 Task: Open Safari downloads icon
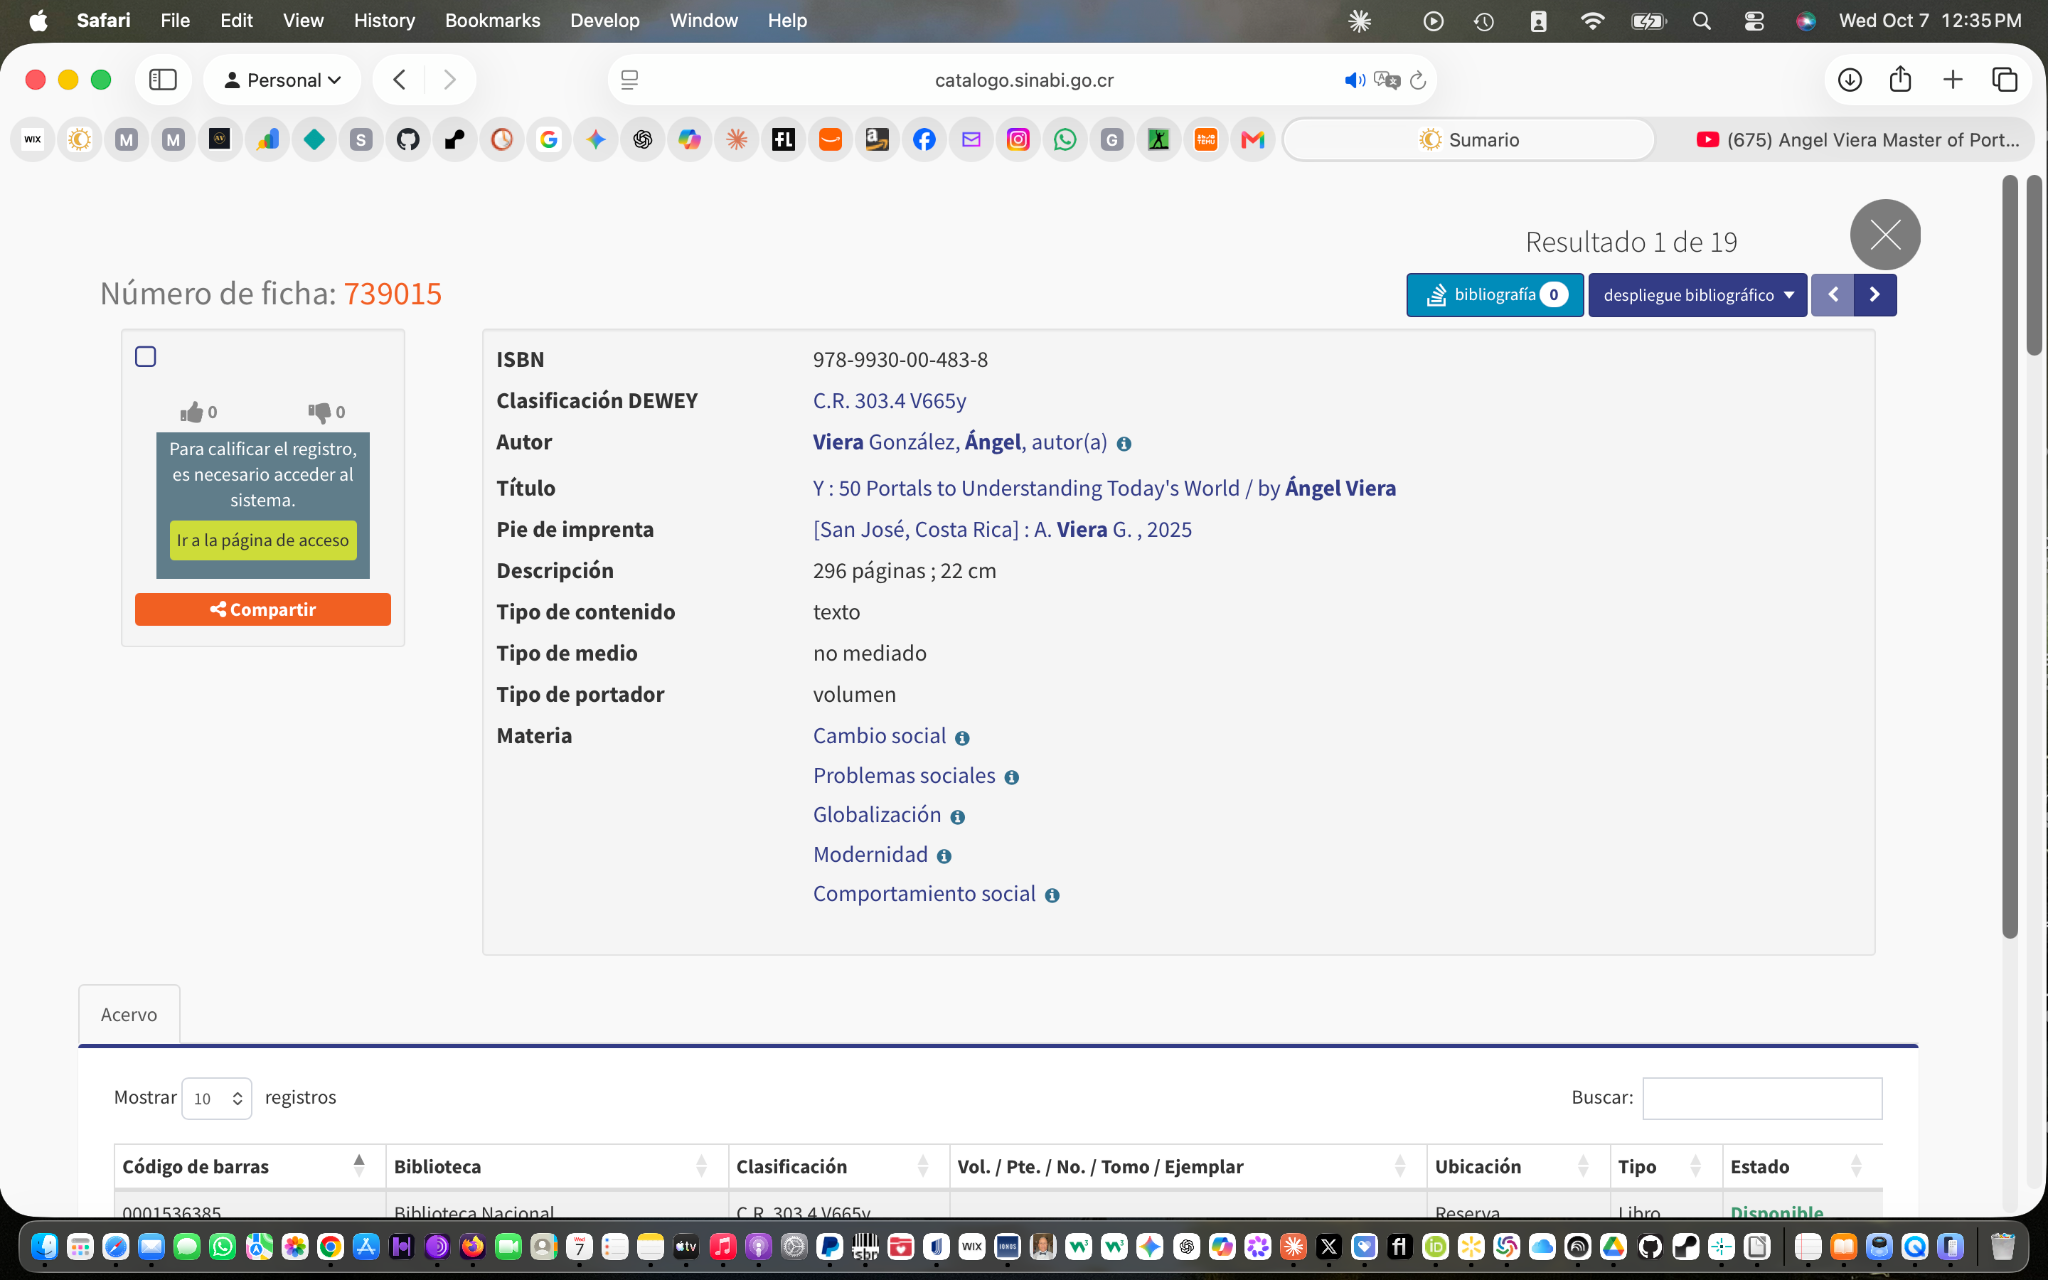(x=1850, y=80)
